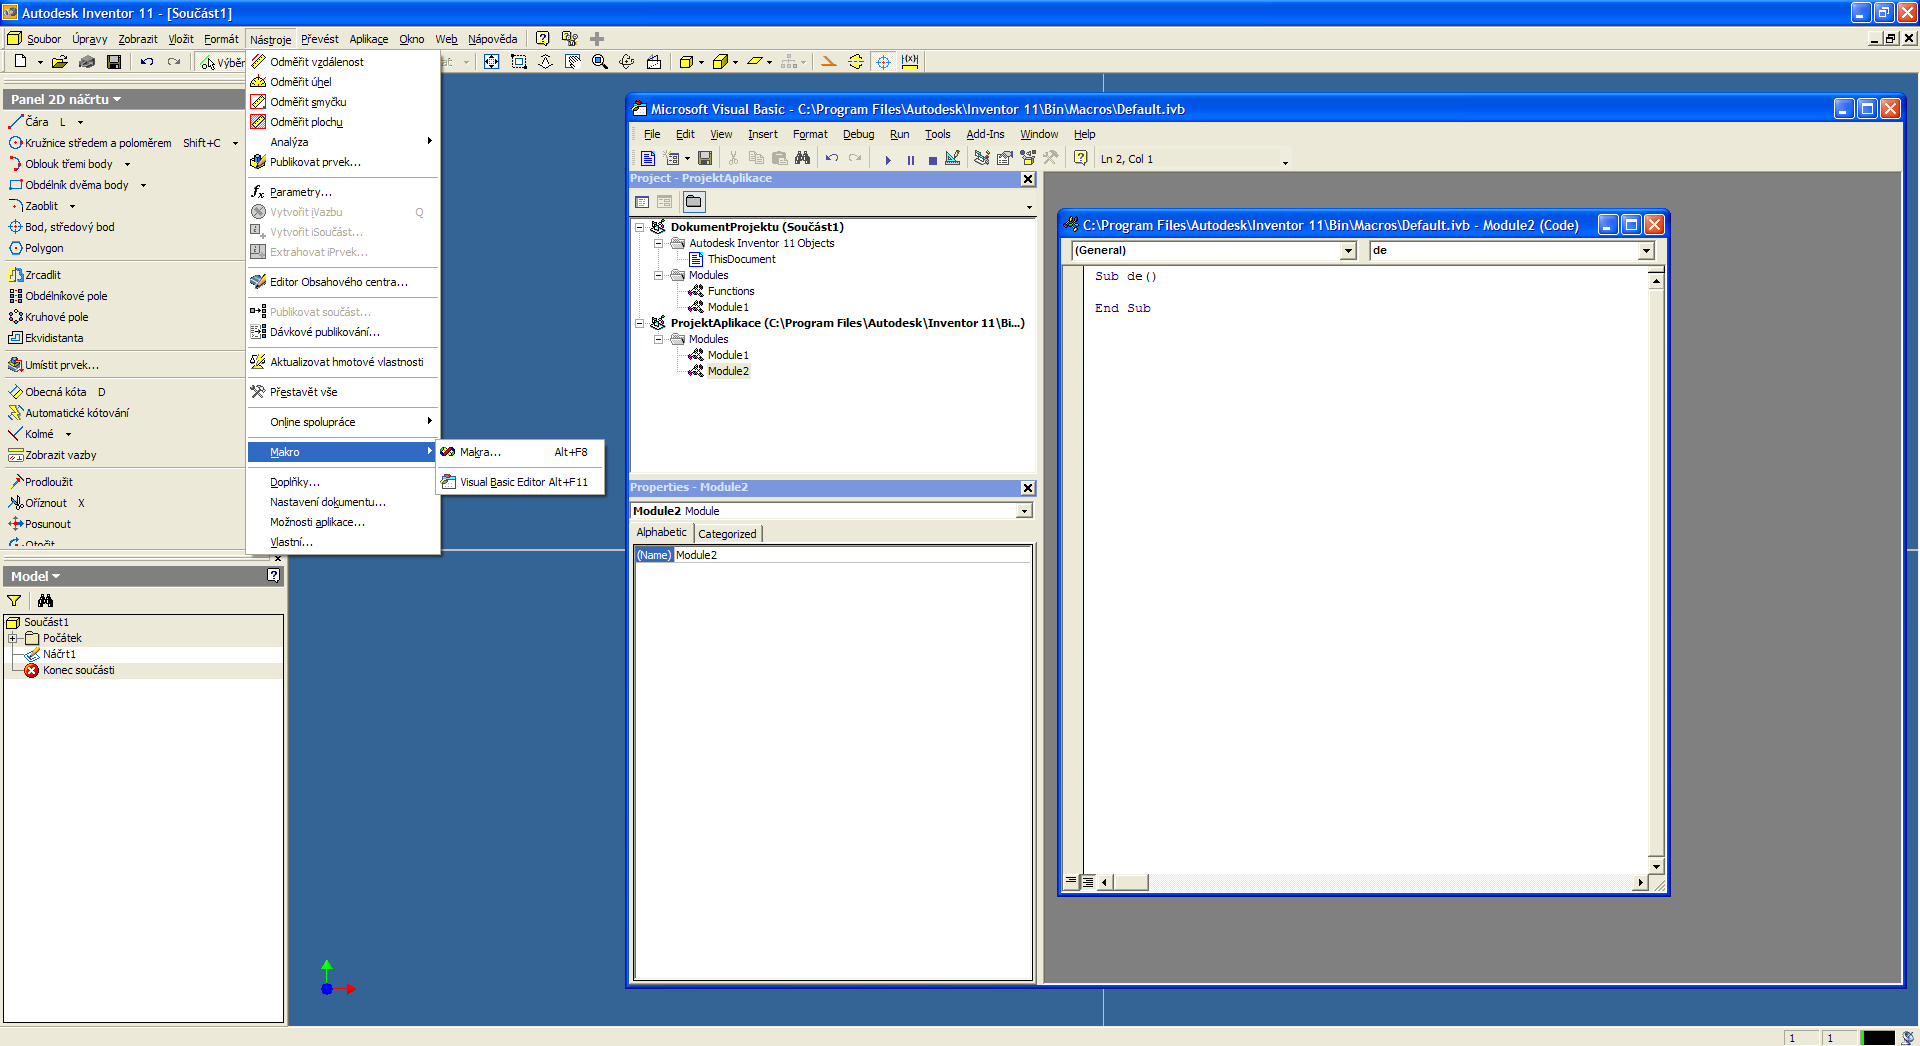Open the Model panel dropdown header
The image size is (1920, 1046).
point(36,576)
